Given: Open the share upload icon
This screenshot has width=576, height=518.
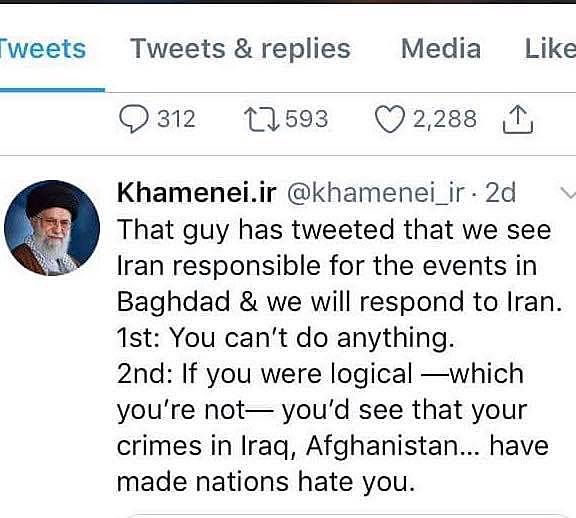Looking at the screenshot, I should pos(518,119).
